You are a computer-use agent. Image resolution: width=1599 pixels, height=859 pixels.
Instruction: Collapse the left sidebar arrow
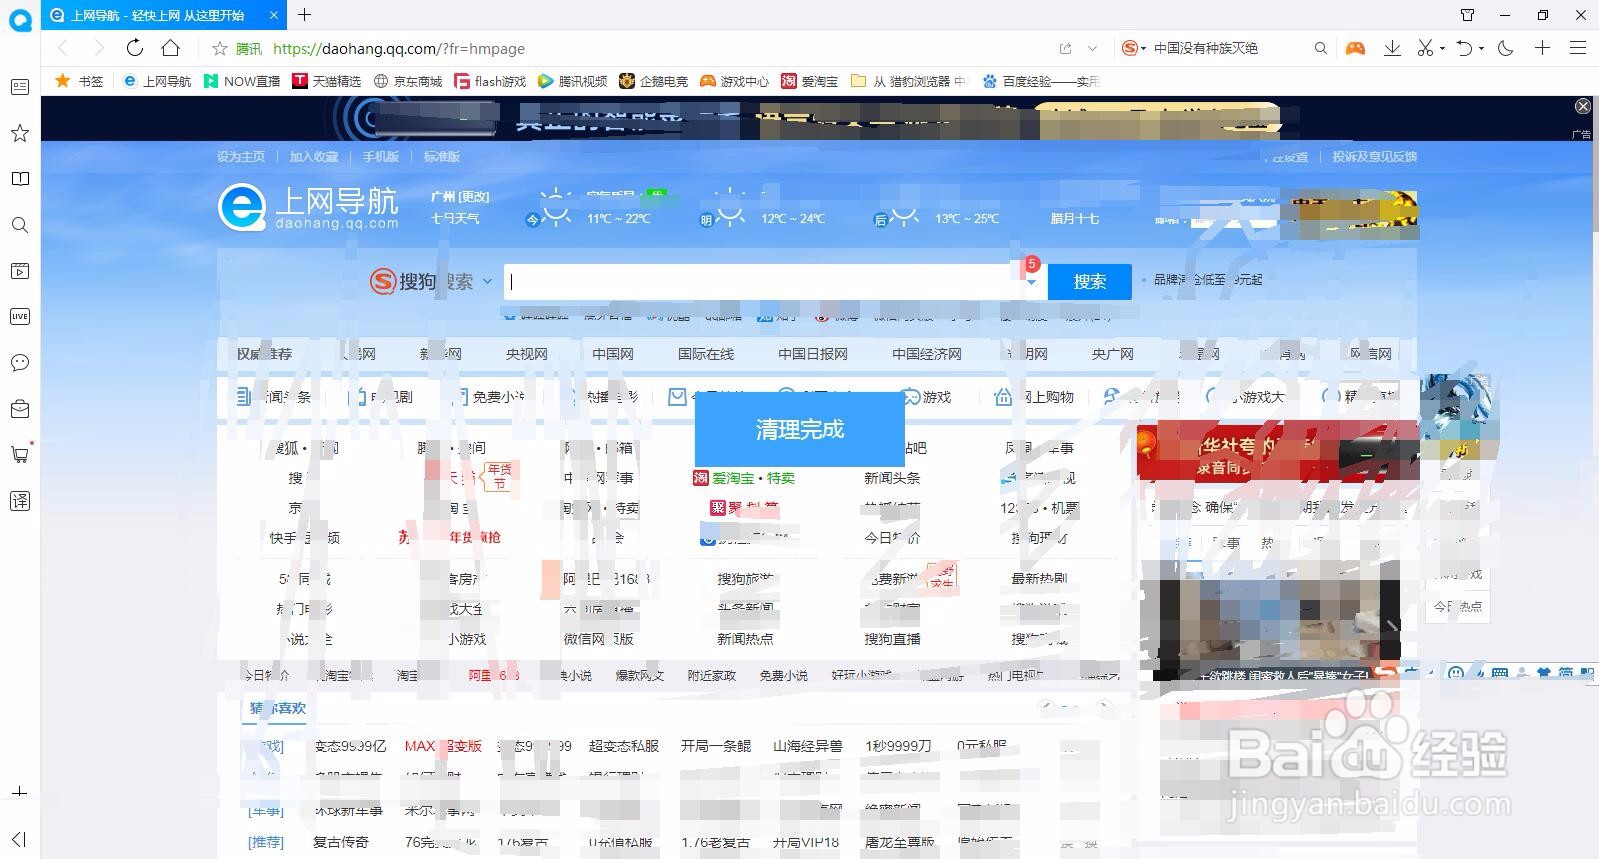tap(19, 839)
